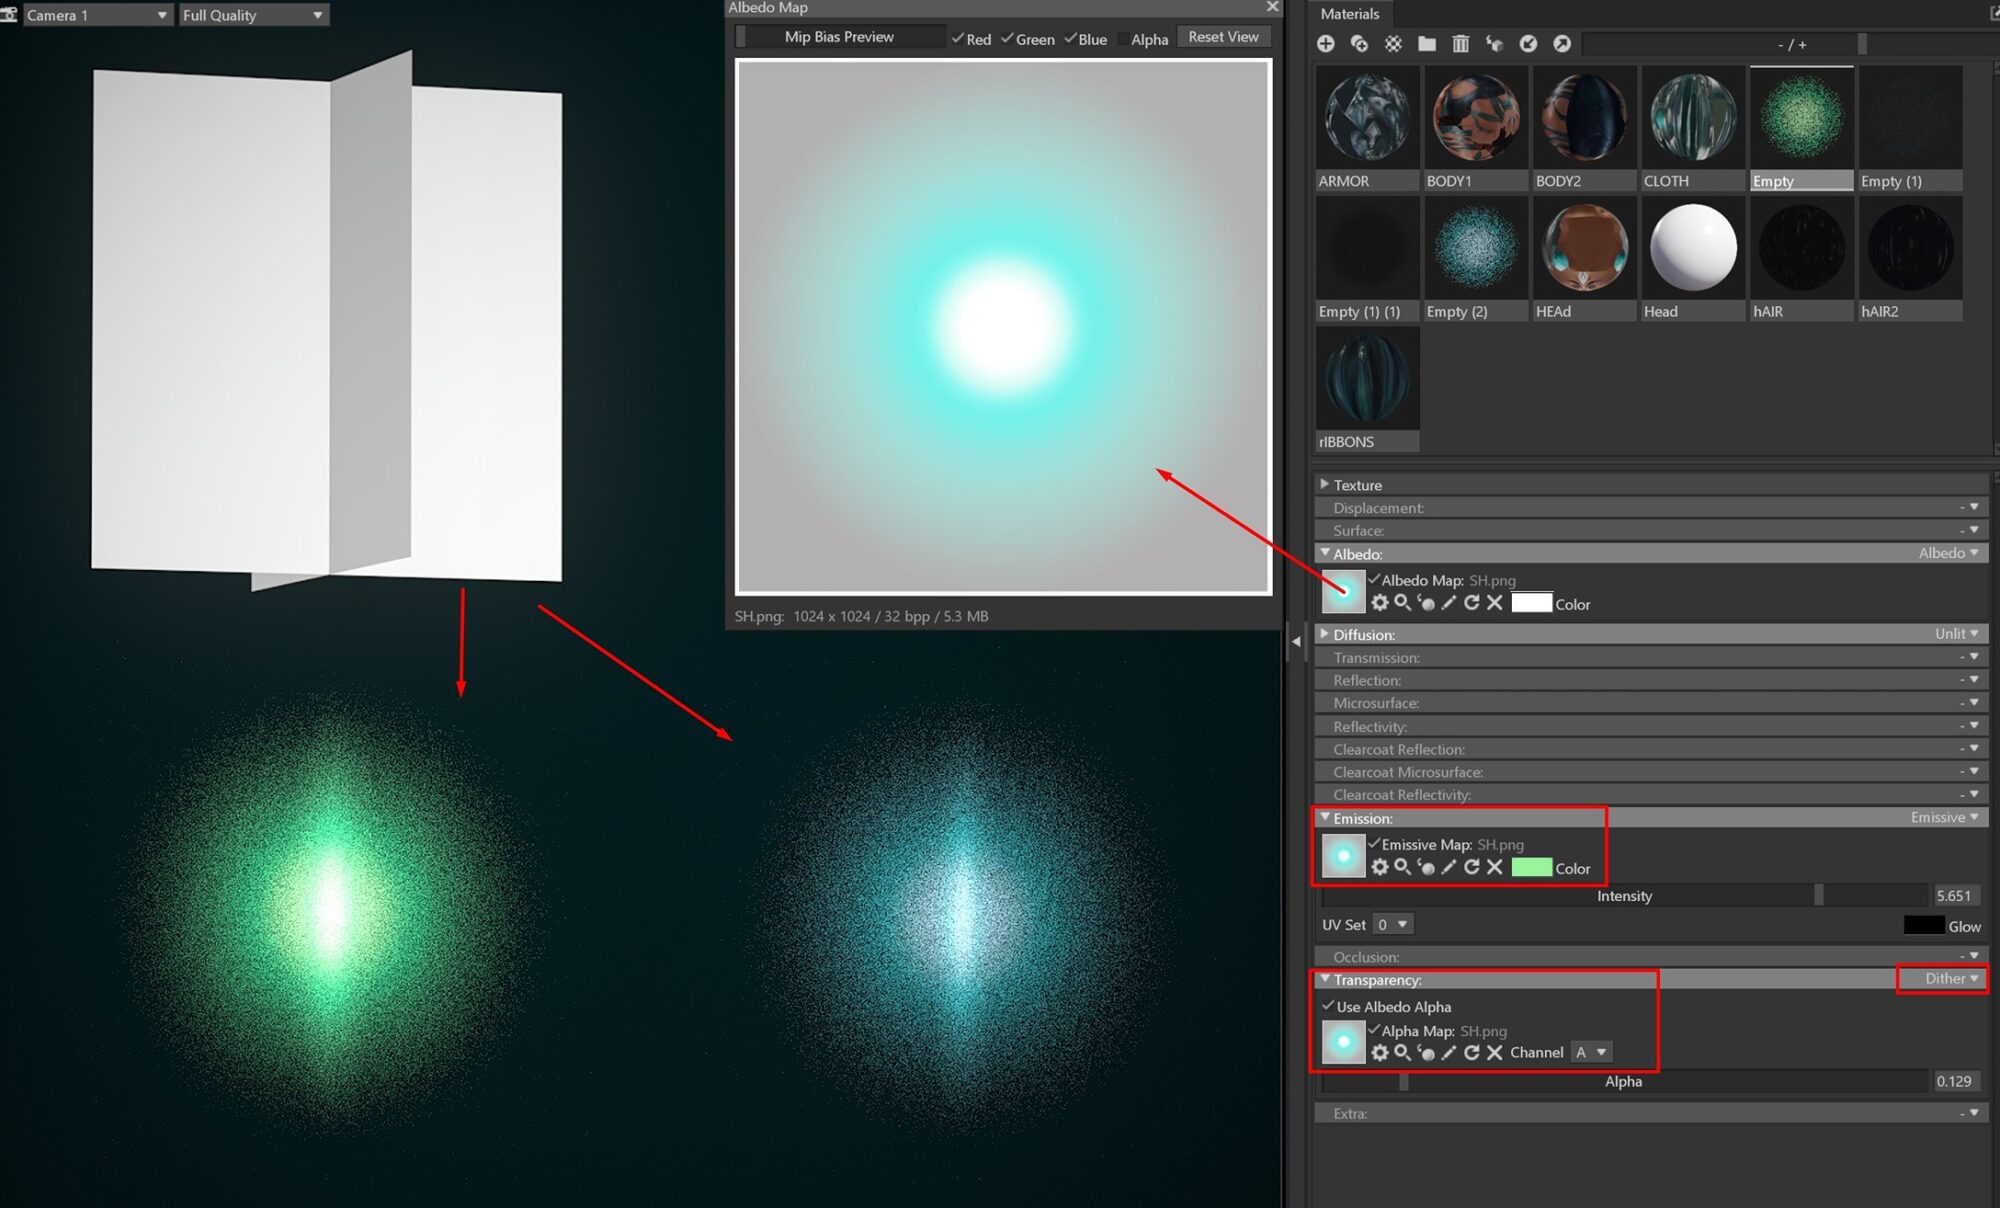
Task: Open the Camera 1 dropdown
Action: [96, 15]
